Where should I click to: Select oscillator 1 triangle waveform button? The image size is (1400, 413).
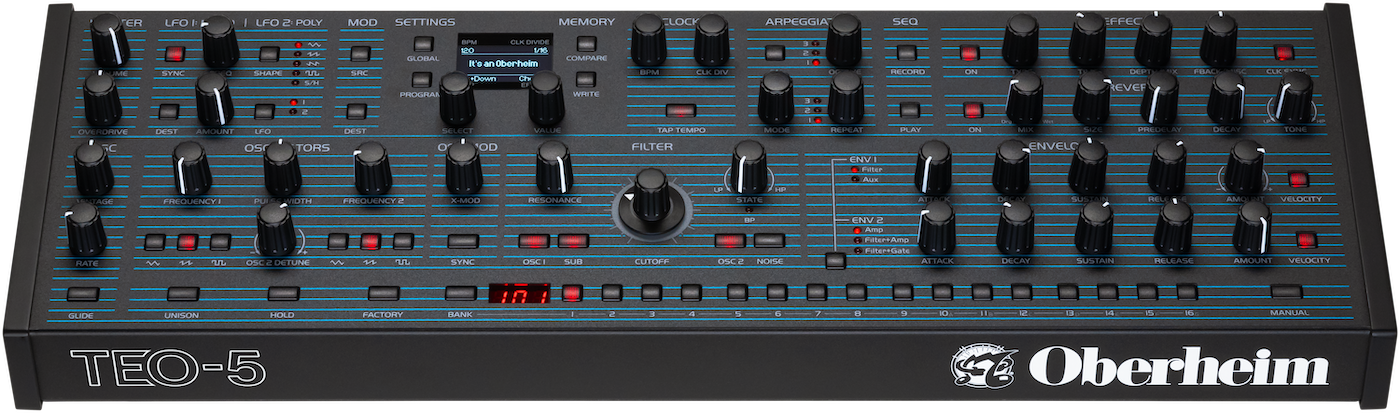click(x=154, y=241)
